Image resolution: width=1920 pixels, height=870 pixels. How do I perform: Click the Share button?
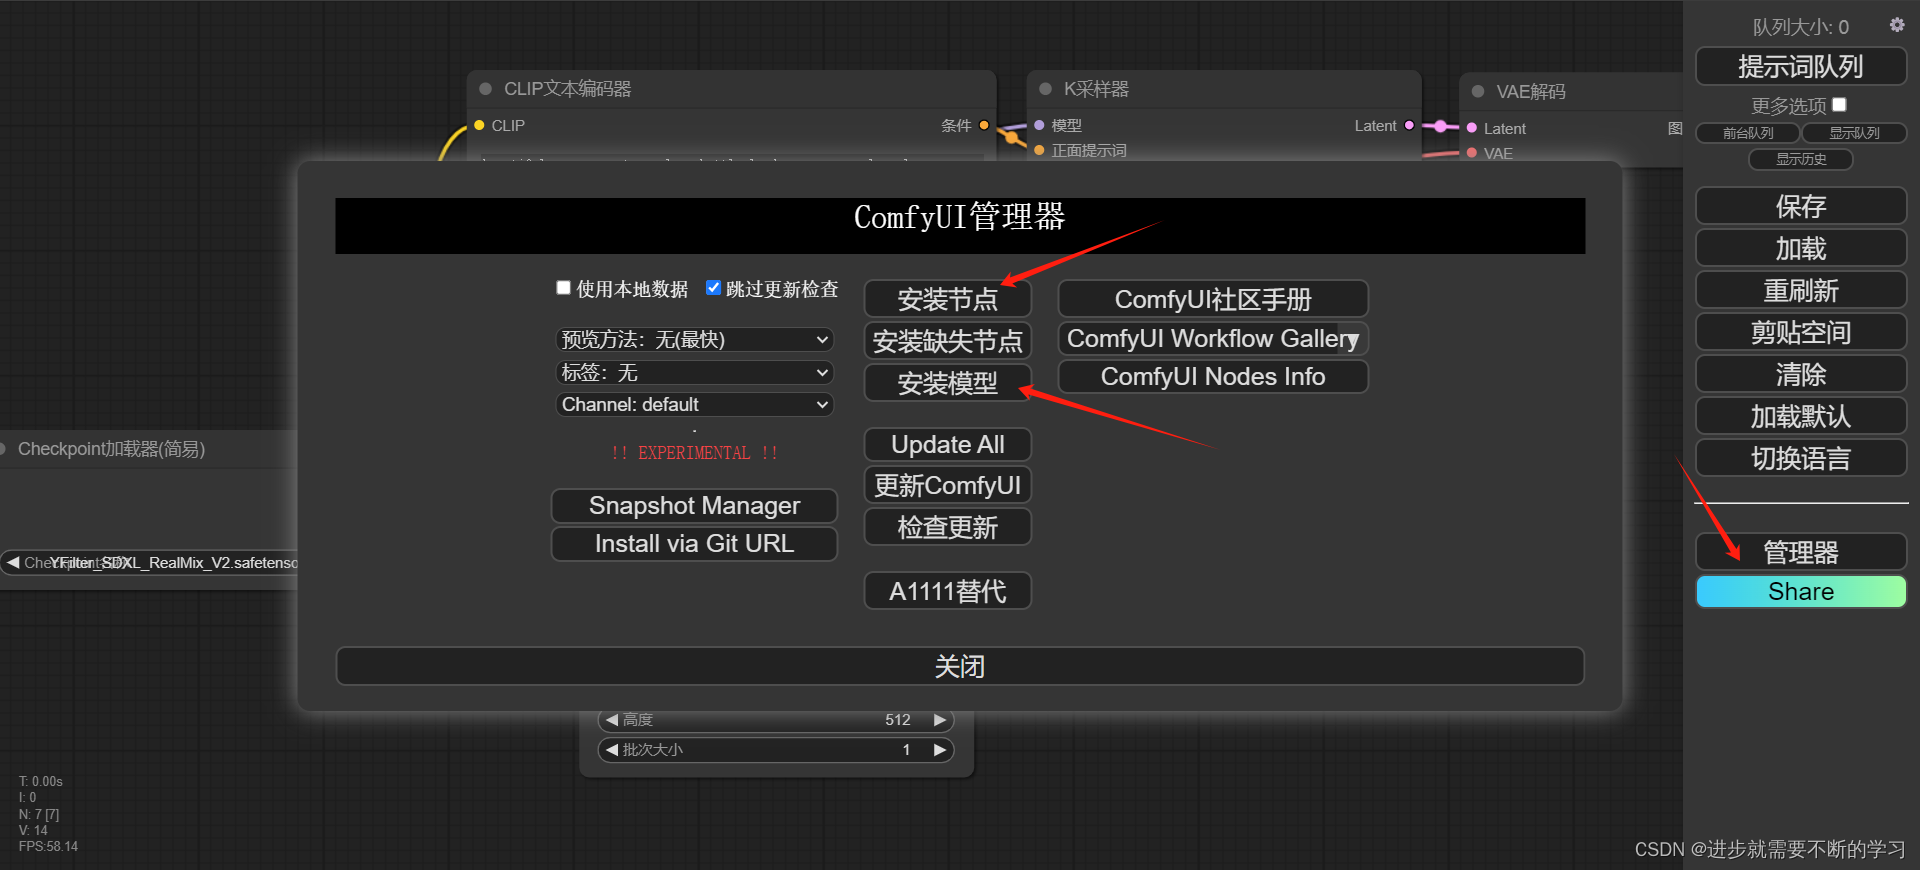[x=1801, y=592]
